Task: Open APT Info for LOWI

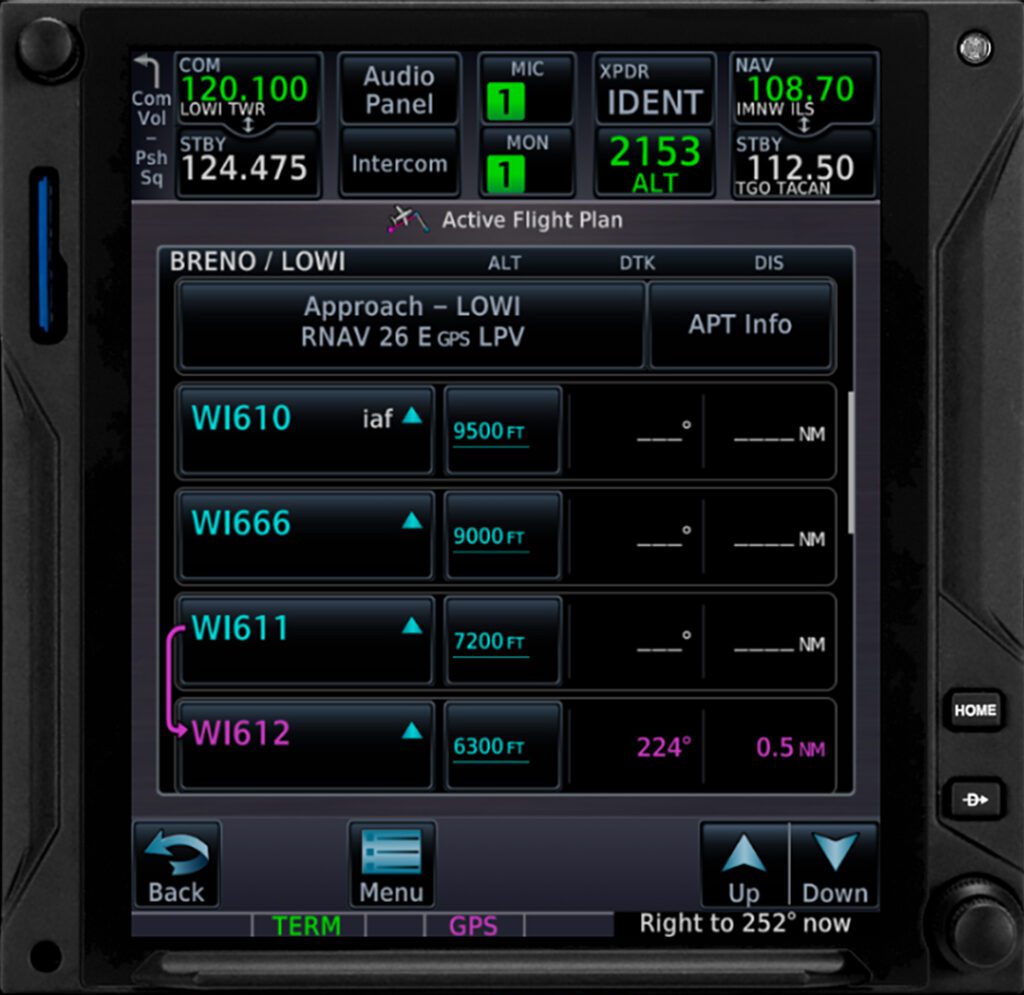Action: point(740,324)
